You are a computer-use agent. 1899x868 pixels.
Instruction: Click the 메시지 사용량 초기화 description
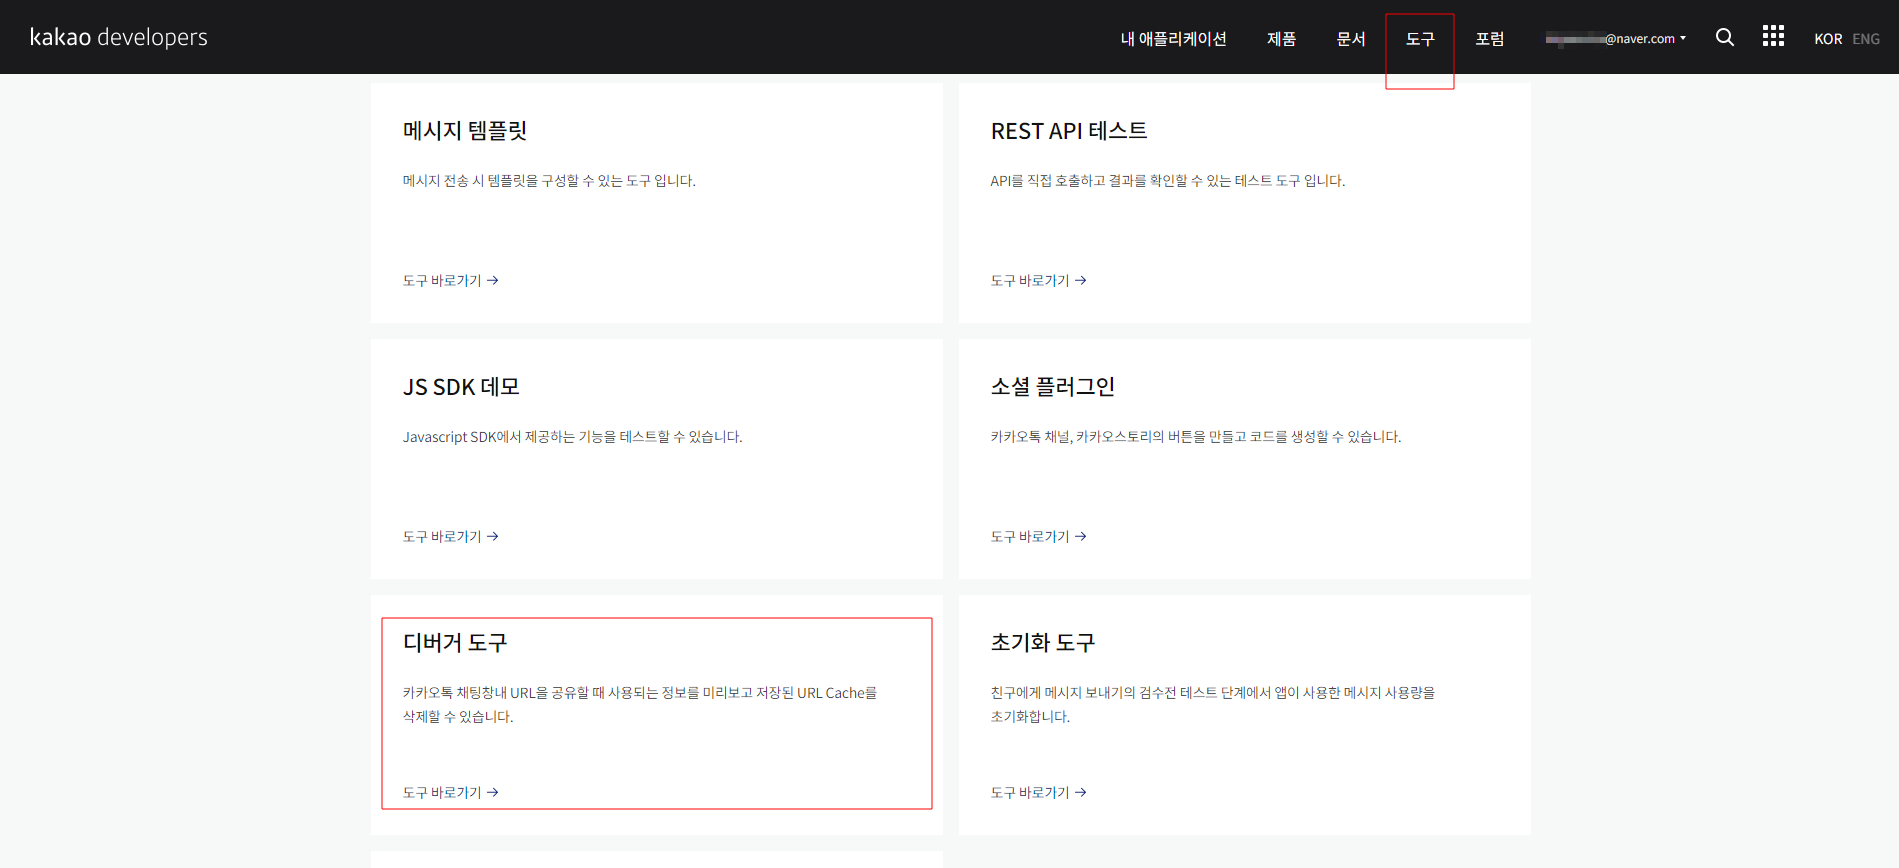(1213, 705)
